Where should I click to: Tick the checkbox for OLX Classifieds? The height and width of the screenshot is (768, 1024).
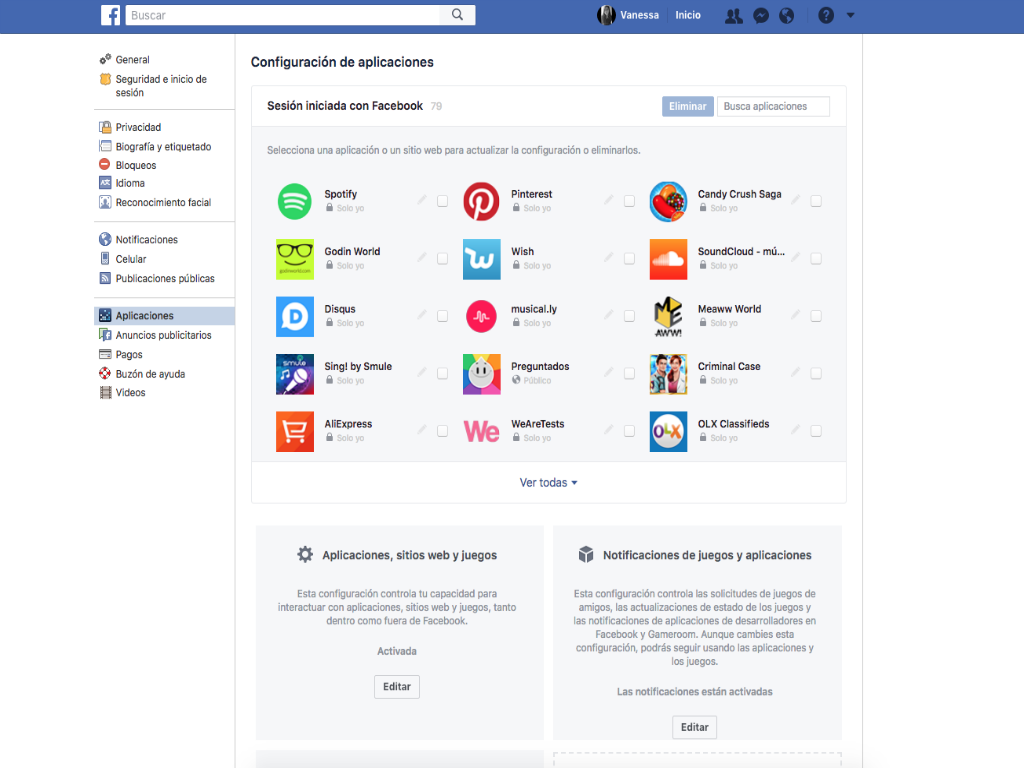[x=816, y=431]
